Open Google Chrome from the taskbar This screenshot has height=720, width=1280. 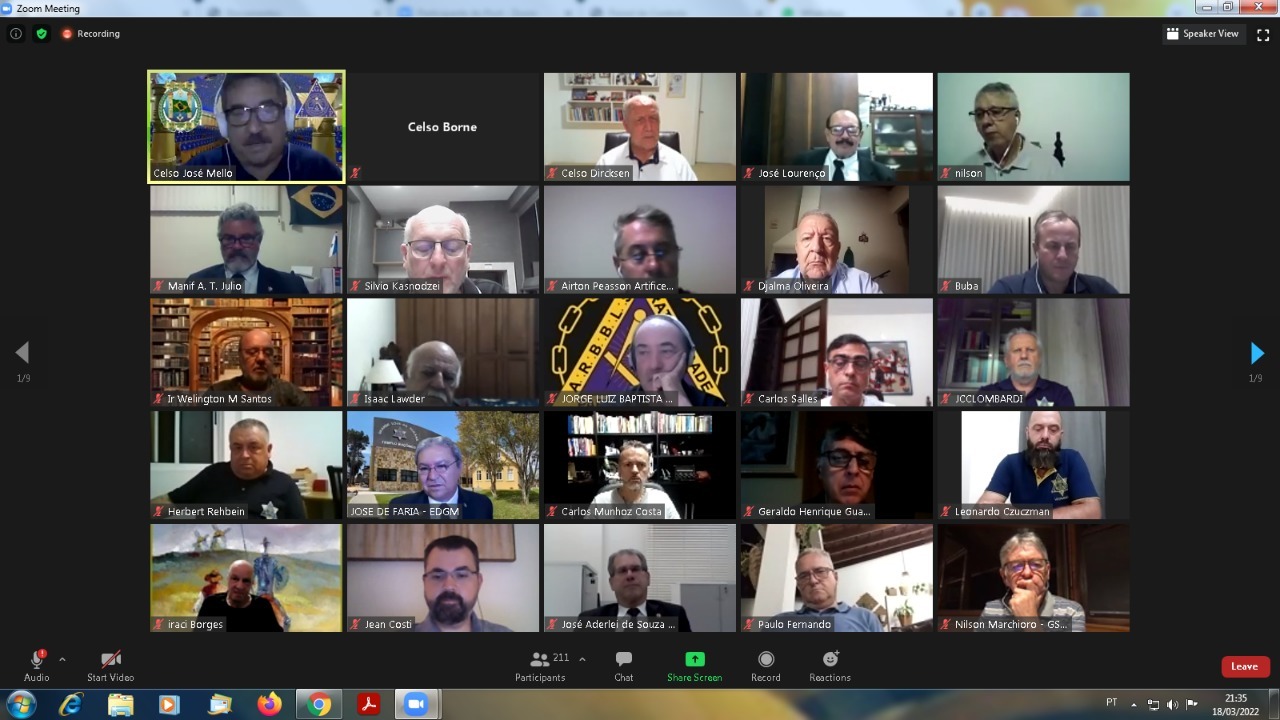point(319,705)
